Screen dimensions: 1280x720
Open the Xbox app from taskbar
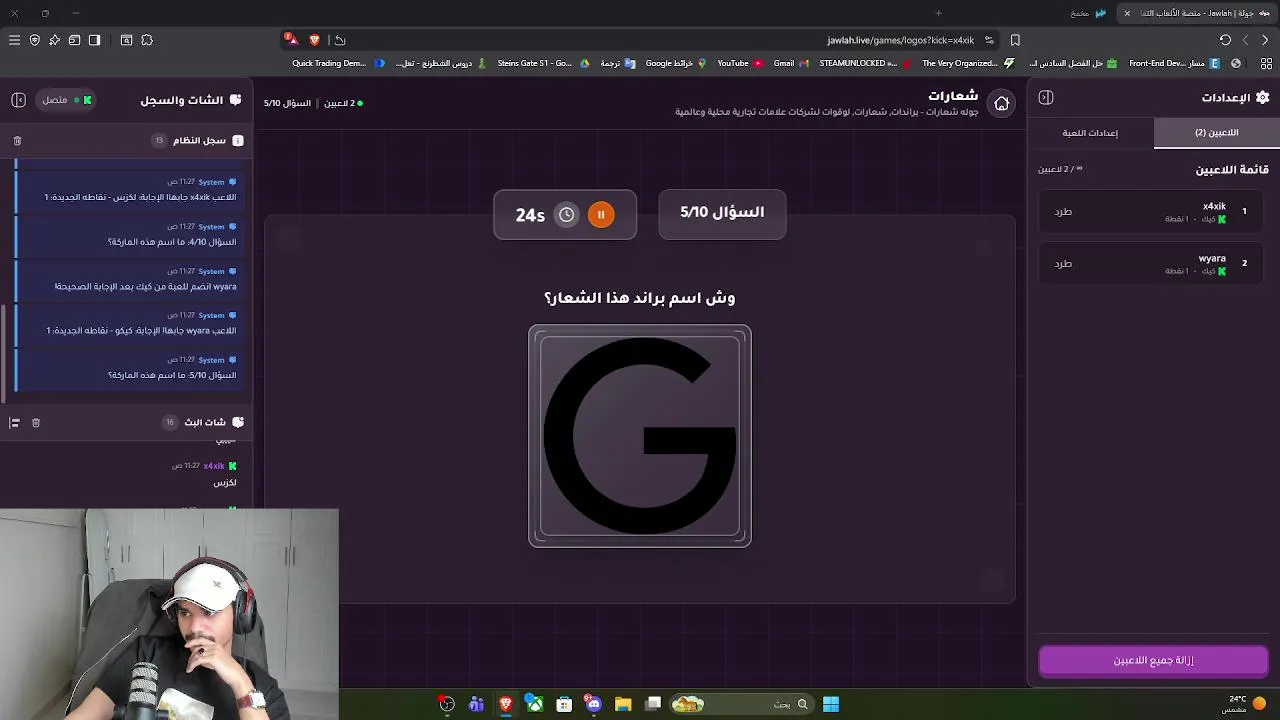535,704
